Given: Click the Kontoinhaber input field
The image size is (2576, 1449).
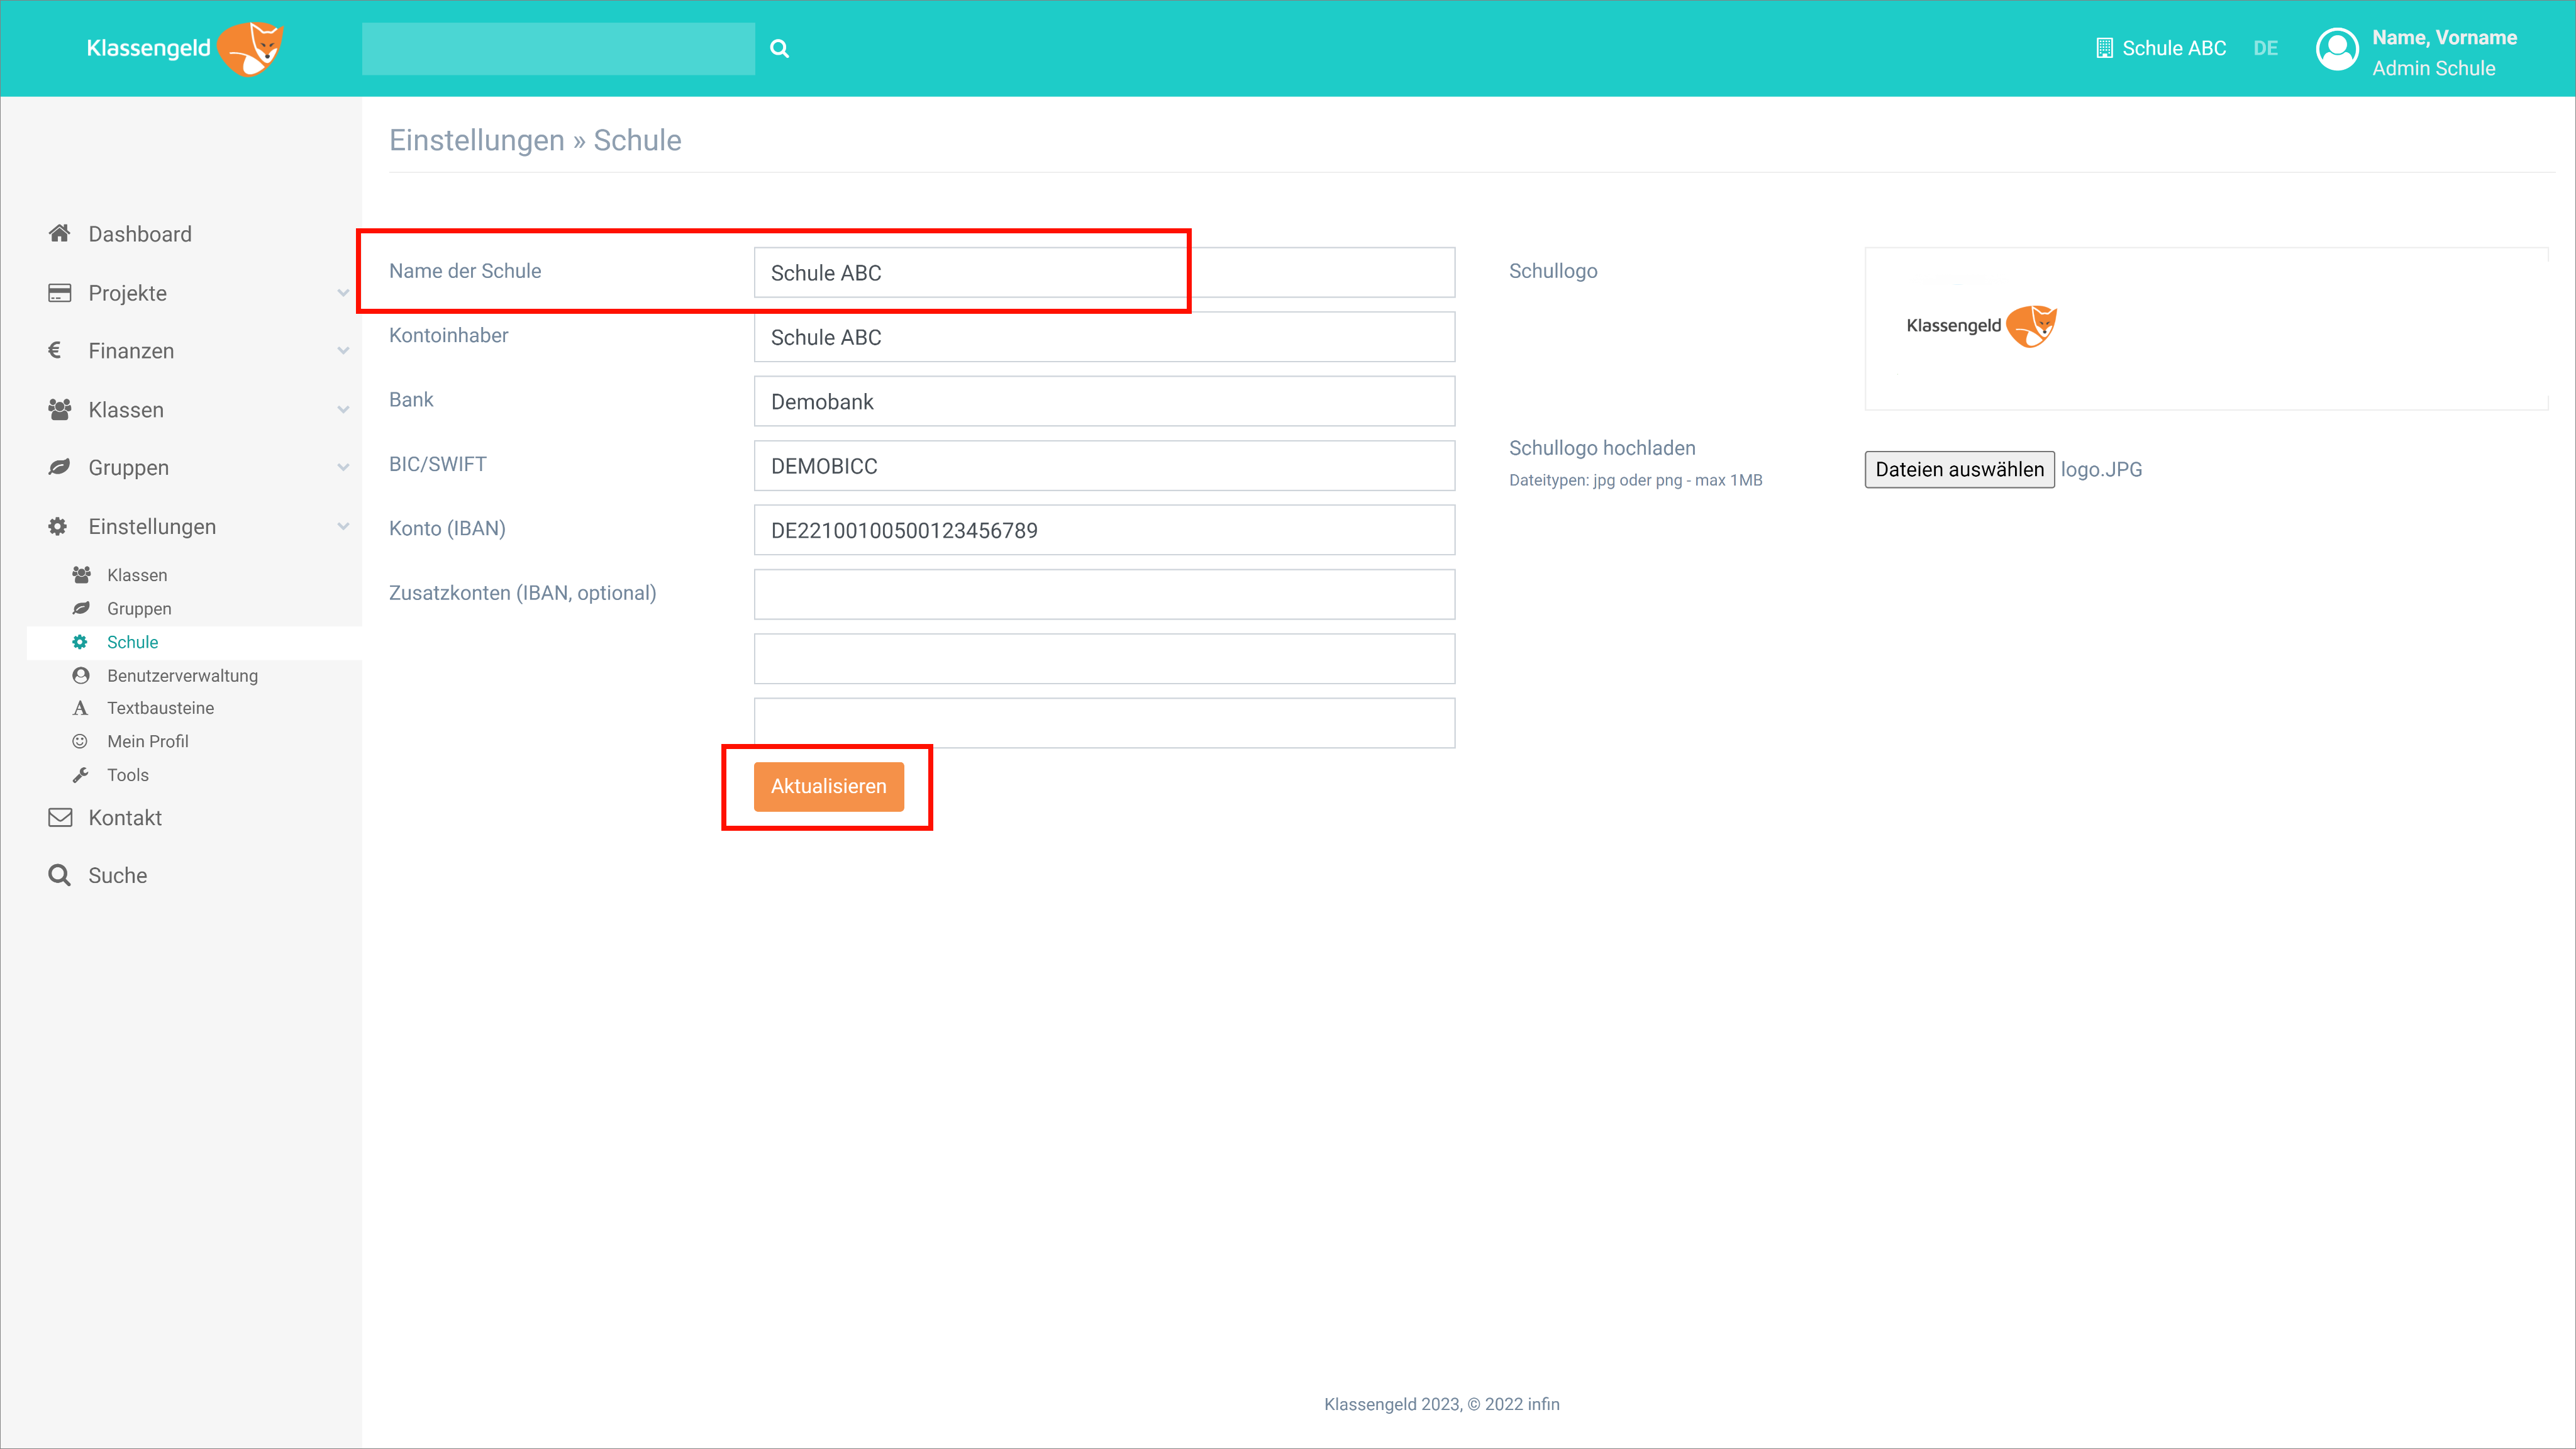Looking at the screenshot, I should pyautogui.click(x=1104, y=337).
